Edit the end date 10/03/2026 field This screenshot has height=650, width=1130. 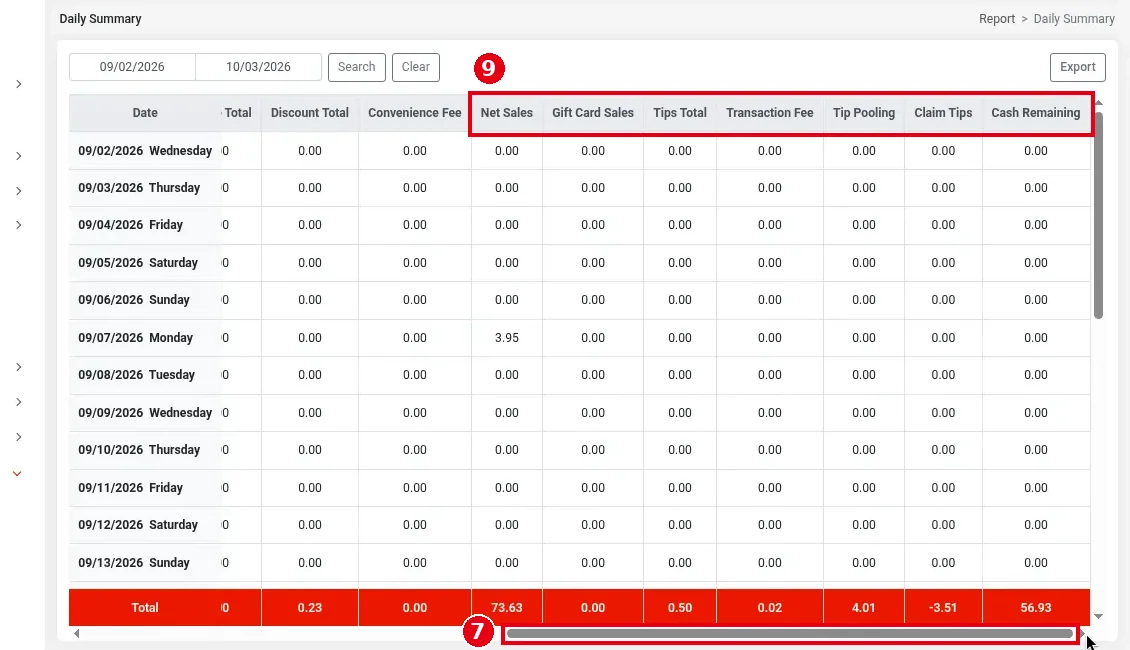tap(258, 67)
